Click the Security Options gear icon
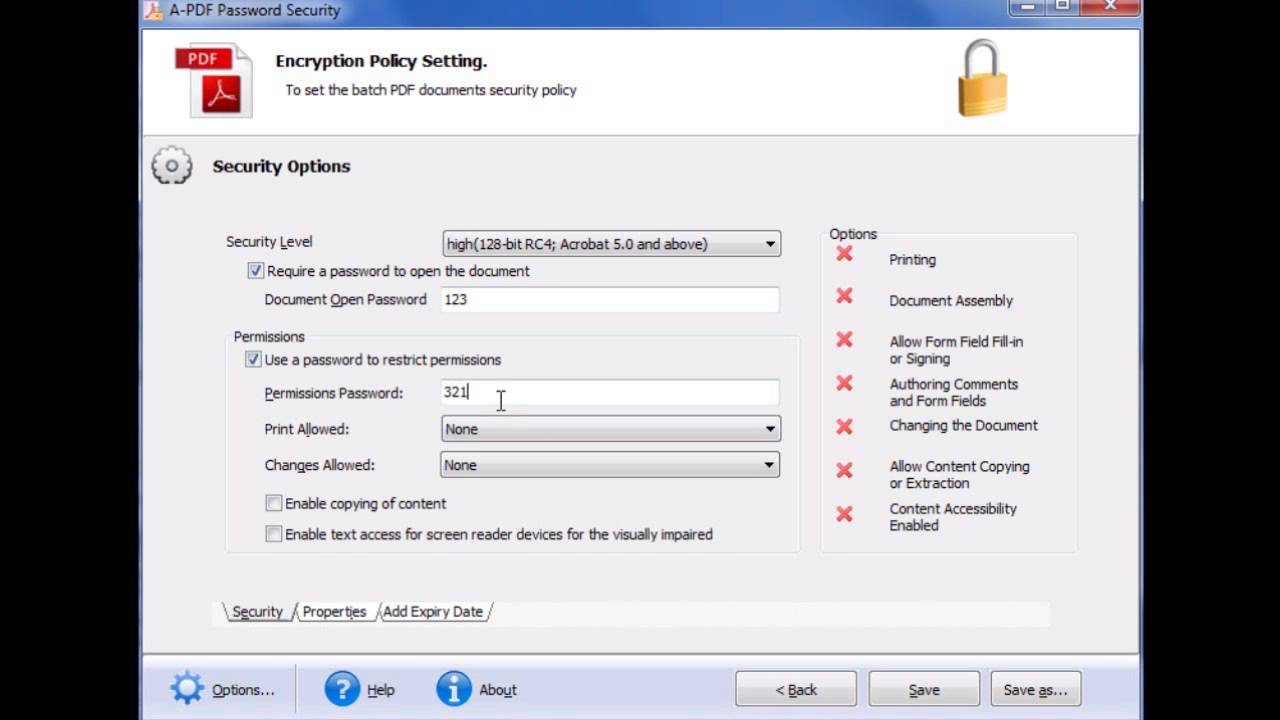1280x720 pixels. click(x=172, y=166)
